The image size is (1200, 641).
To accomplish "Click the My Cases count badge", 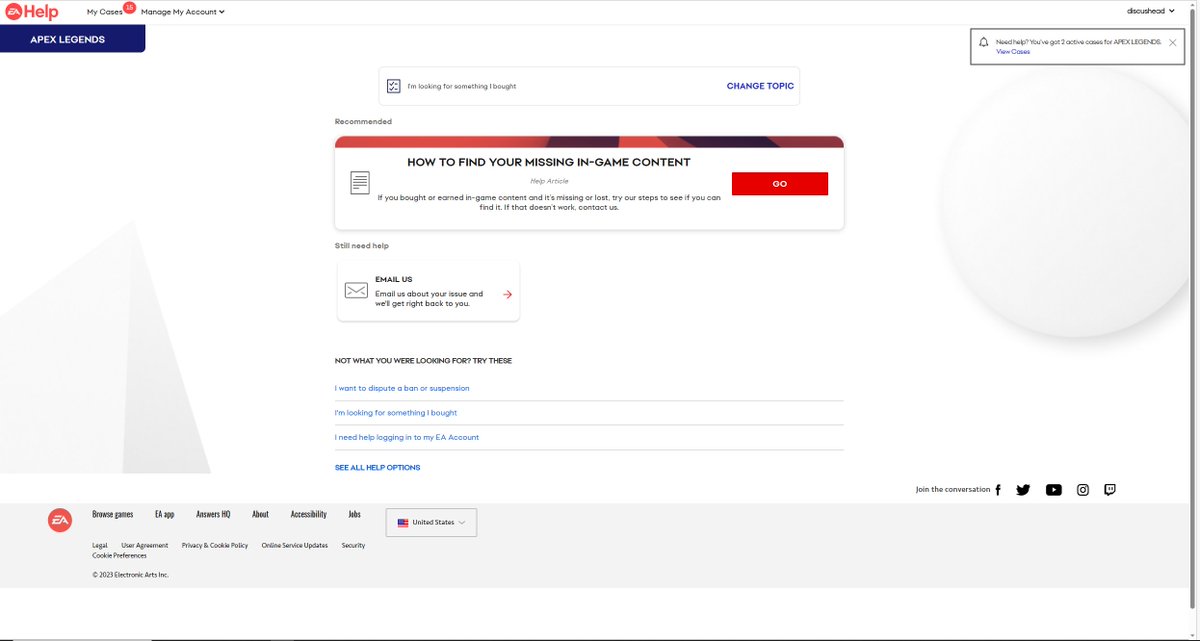I will pos(129,7).
